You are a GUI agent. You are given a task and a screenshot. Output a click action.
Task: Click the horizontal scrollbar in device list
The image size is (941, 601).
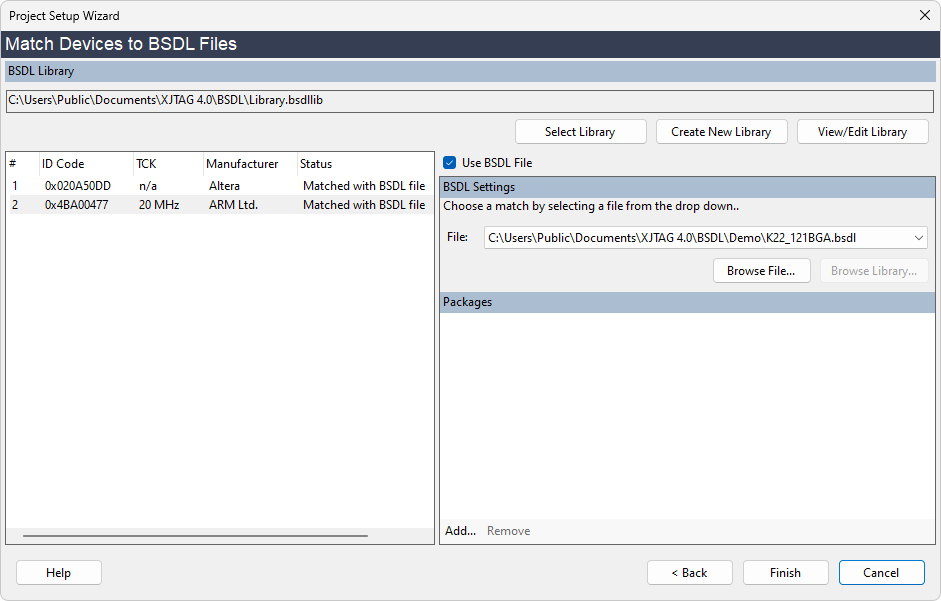point(195,536)
